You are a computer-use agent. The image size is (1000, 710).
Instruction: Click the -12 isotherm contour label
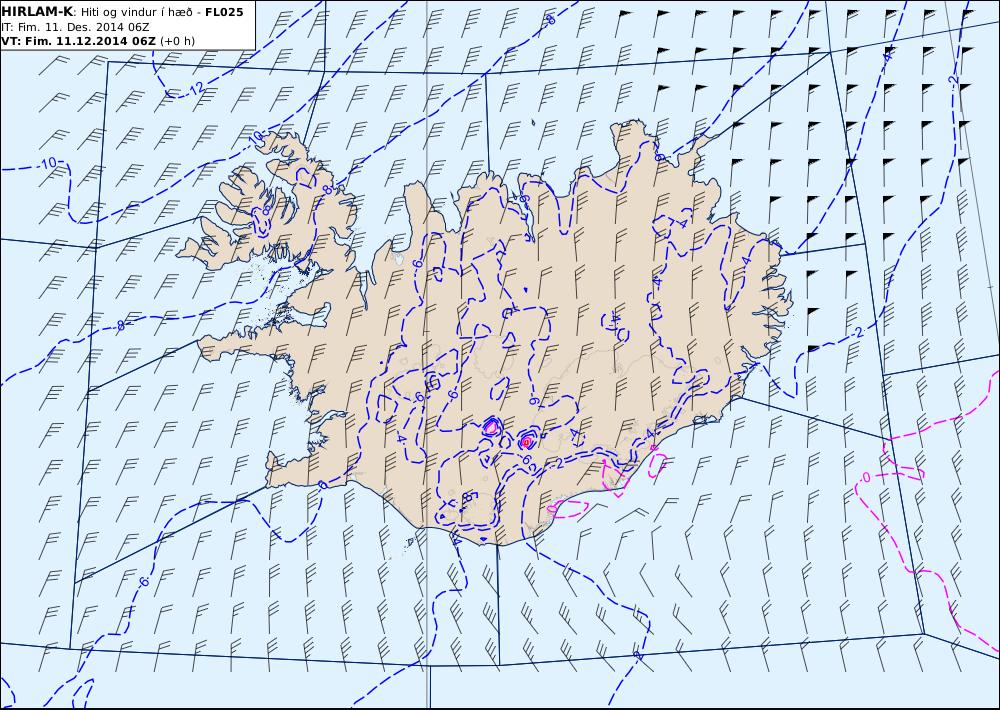pyautogui.click(x=197, y=88)
